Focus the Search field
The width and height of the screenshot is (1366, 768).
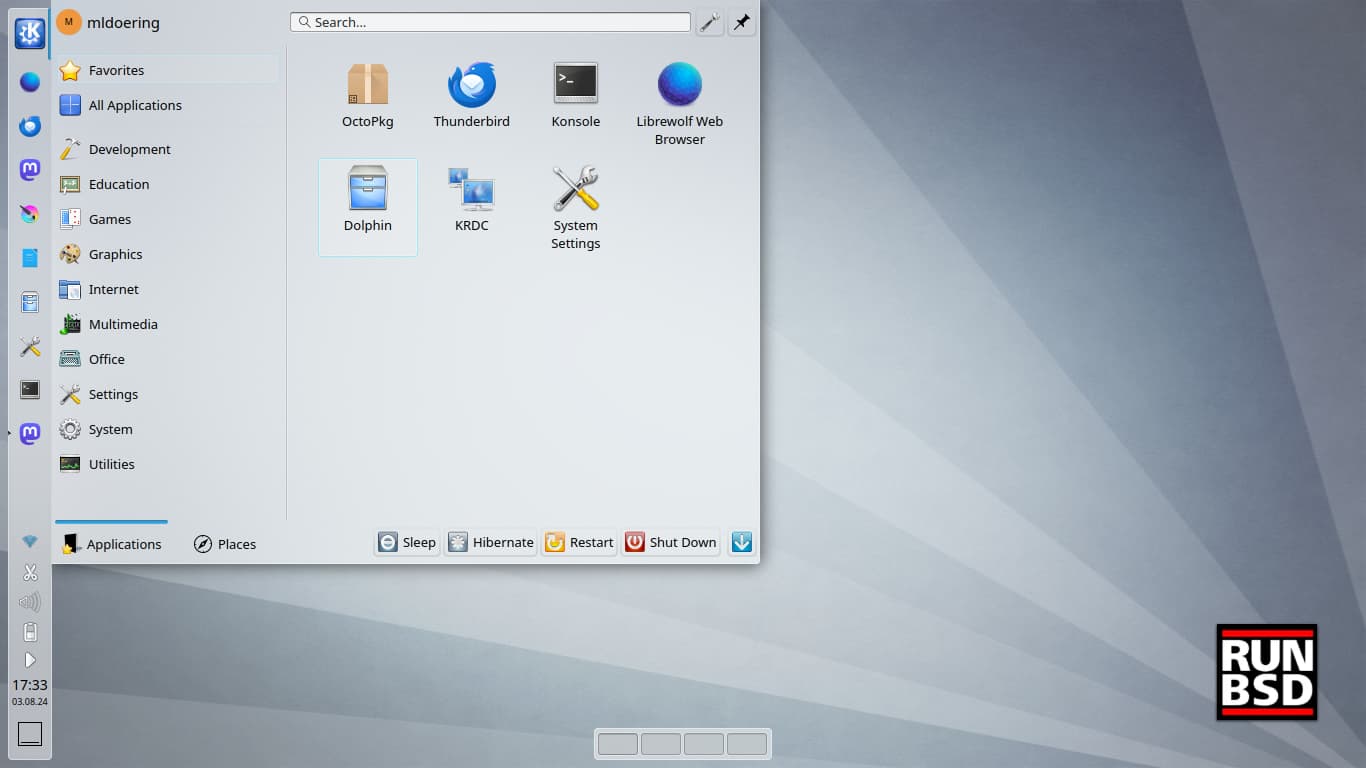pos(490,22)
